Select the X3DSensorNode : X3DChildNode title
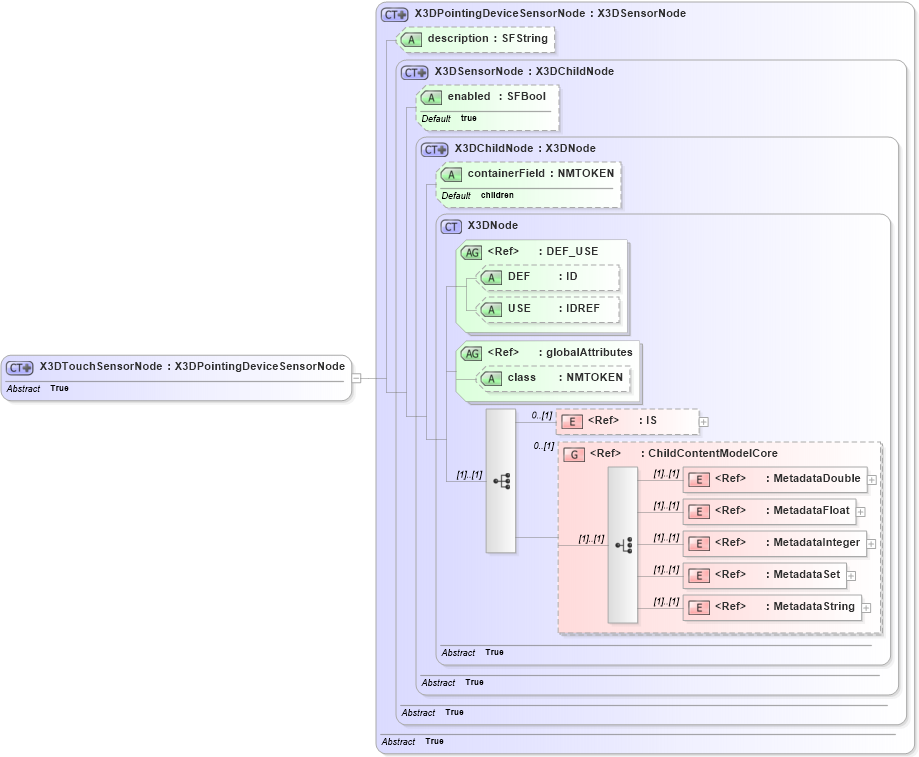919x757 pixels. (525, 71)
